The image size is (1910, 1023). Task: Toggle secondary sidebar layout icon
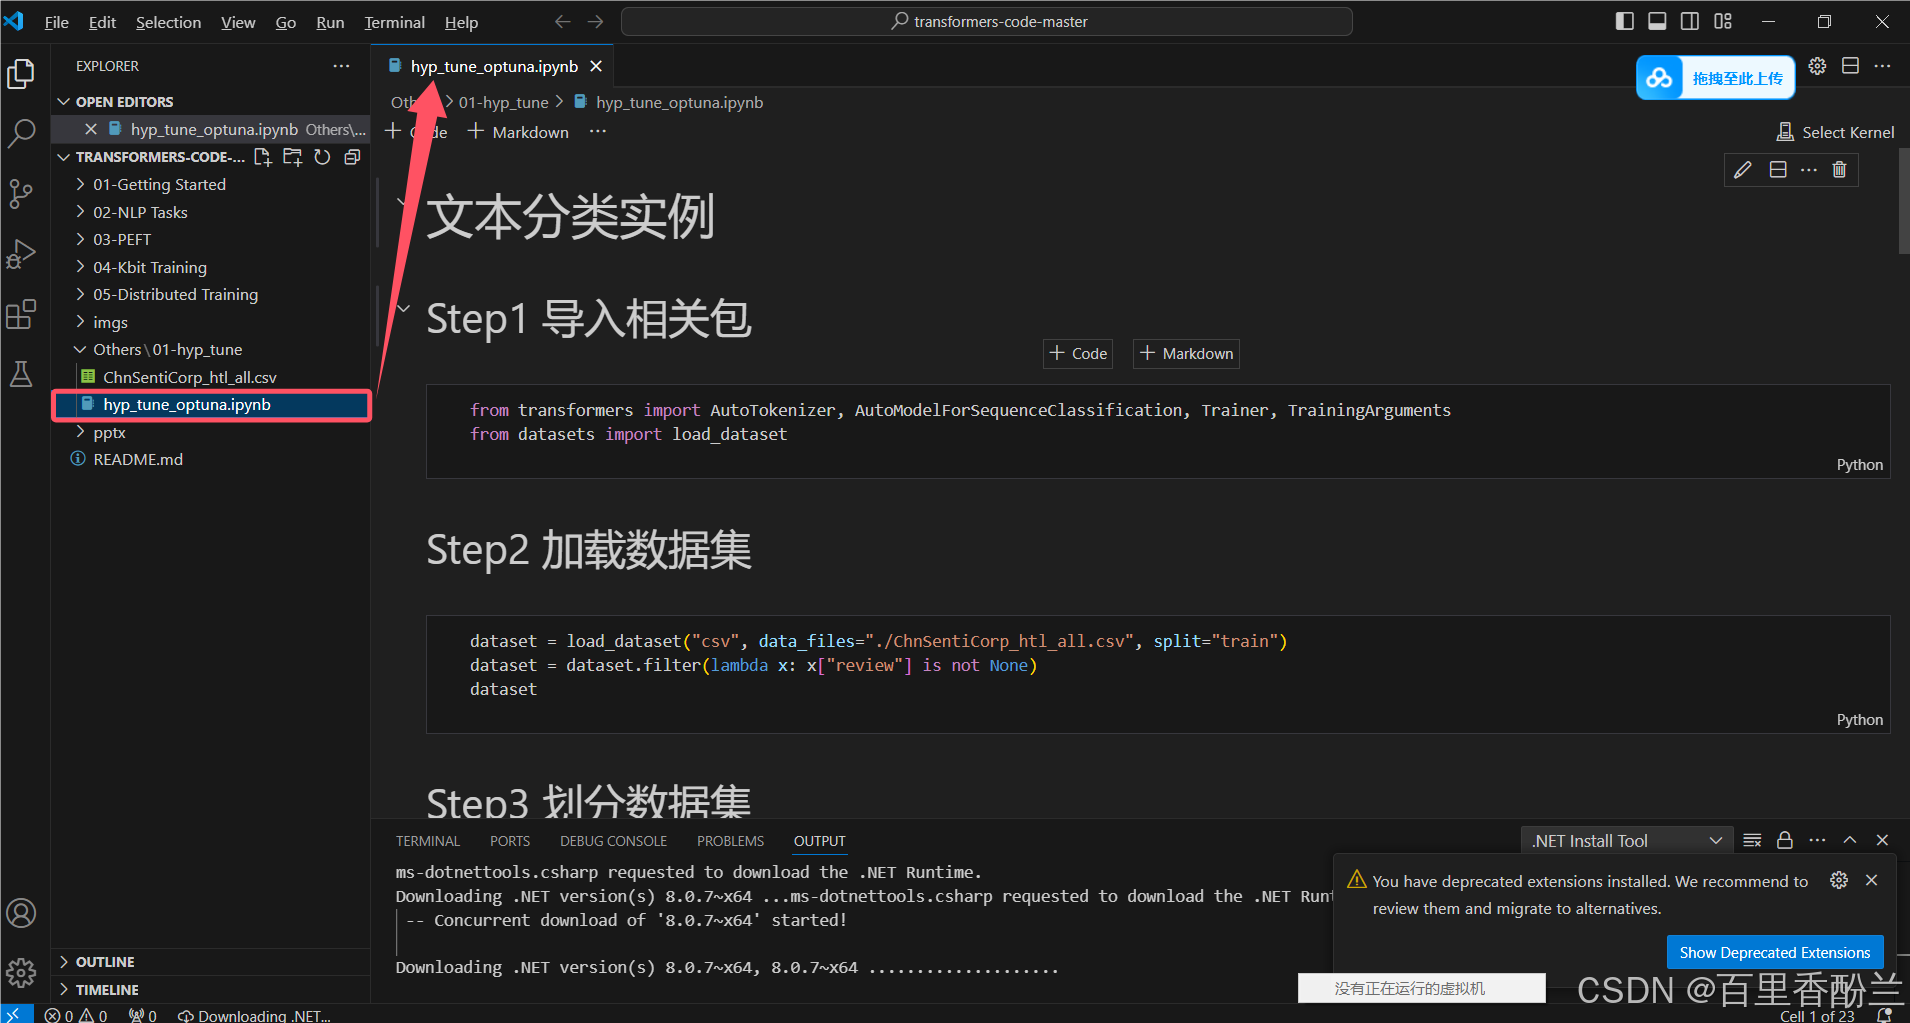pyautogui.click(x=1690, y=21)
